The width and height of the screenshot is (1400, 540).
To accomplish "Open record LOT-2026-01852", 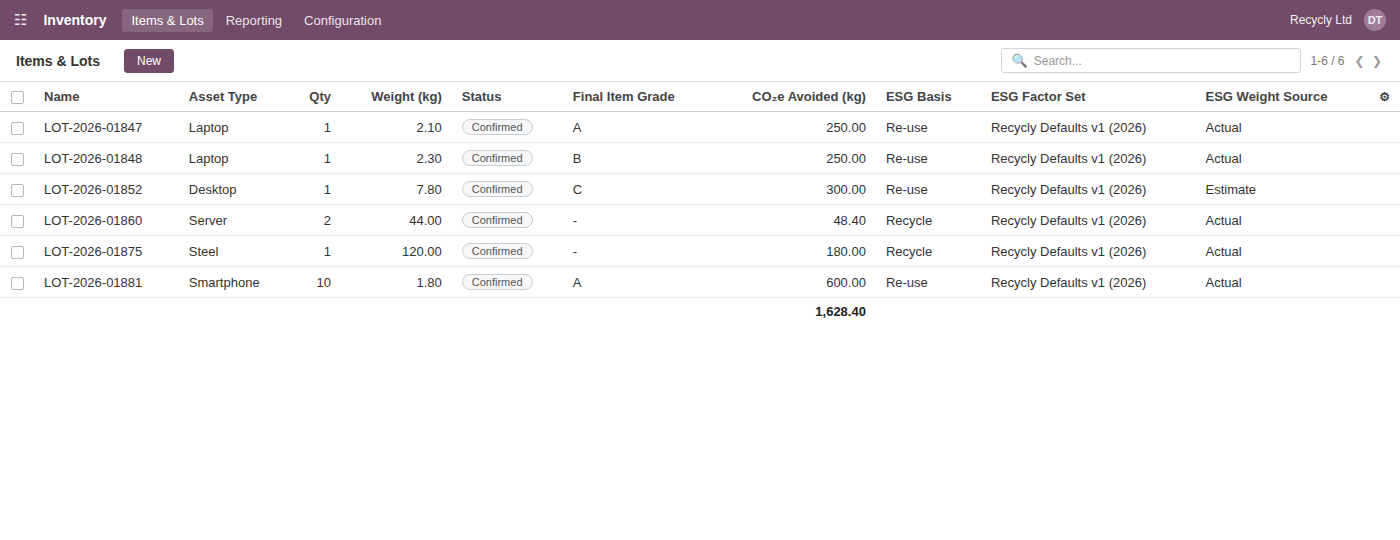I will [x=93, y=190].
